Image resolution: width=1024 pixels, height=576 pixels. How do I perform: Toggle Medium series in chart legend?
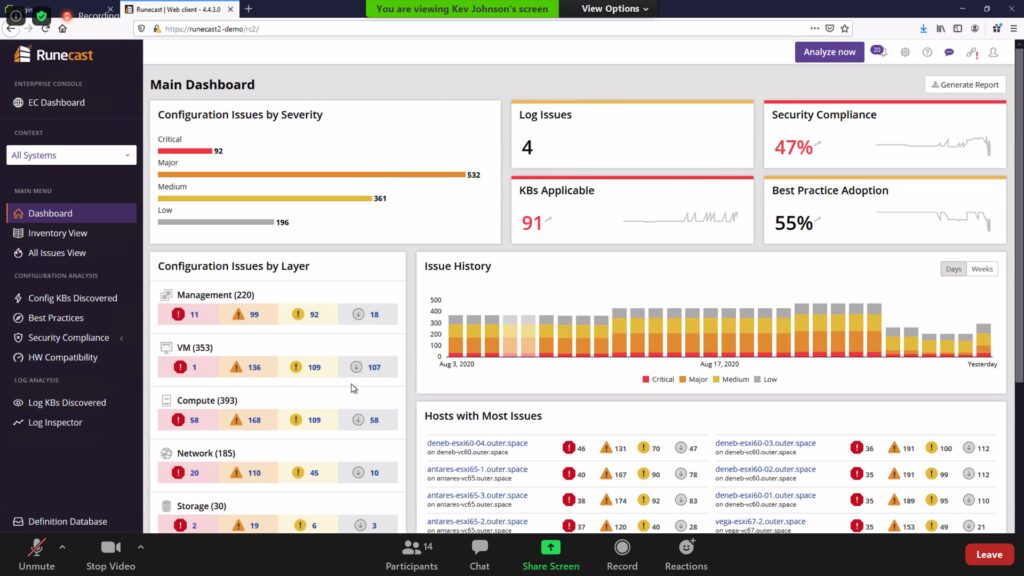[730, 379]
